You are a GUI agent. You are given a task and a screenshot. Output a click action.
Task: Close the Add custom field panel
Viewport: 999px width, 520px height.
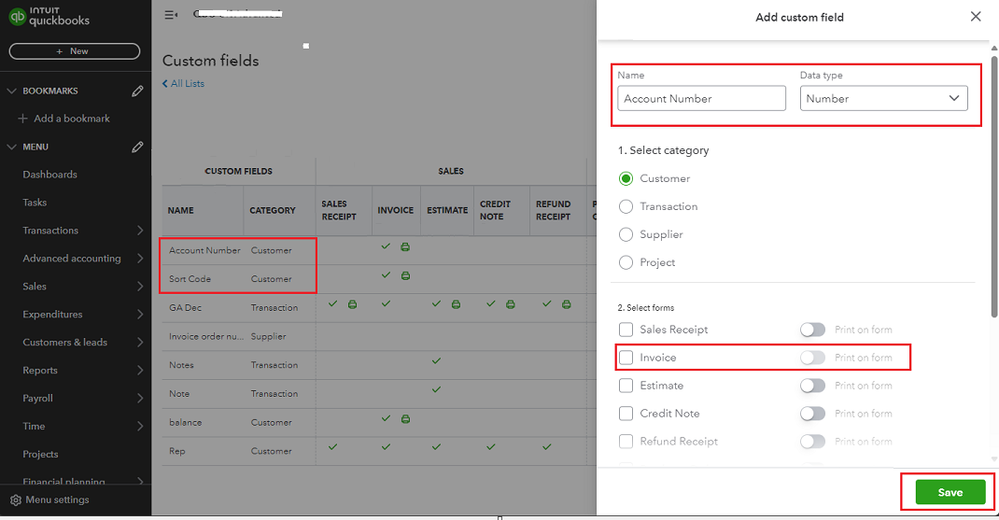[976, 17]
